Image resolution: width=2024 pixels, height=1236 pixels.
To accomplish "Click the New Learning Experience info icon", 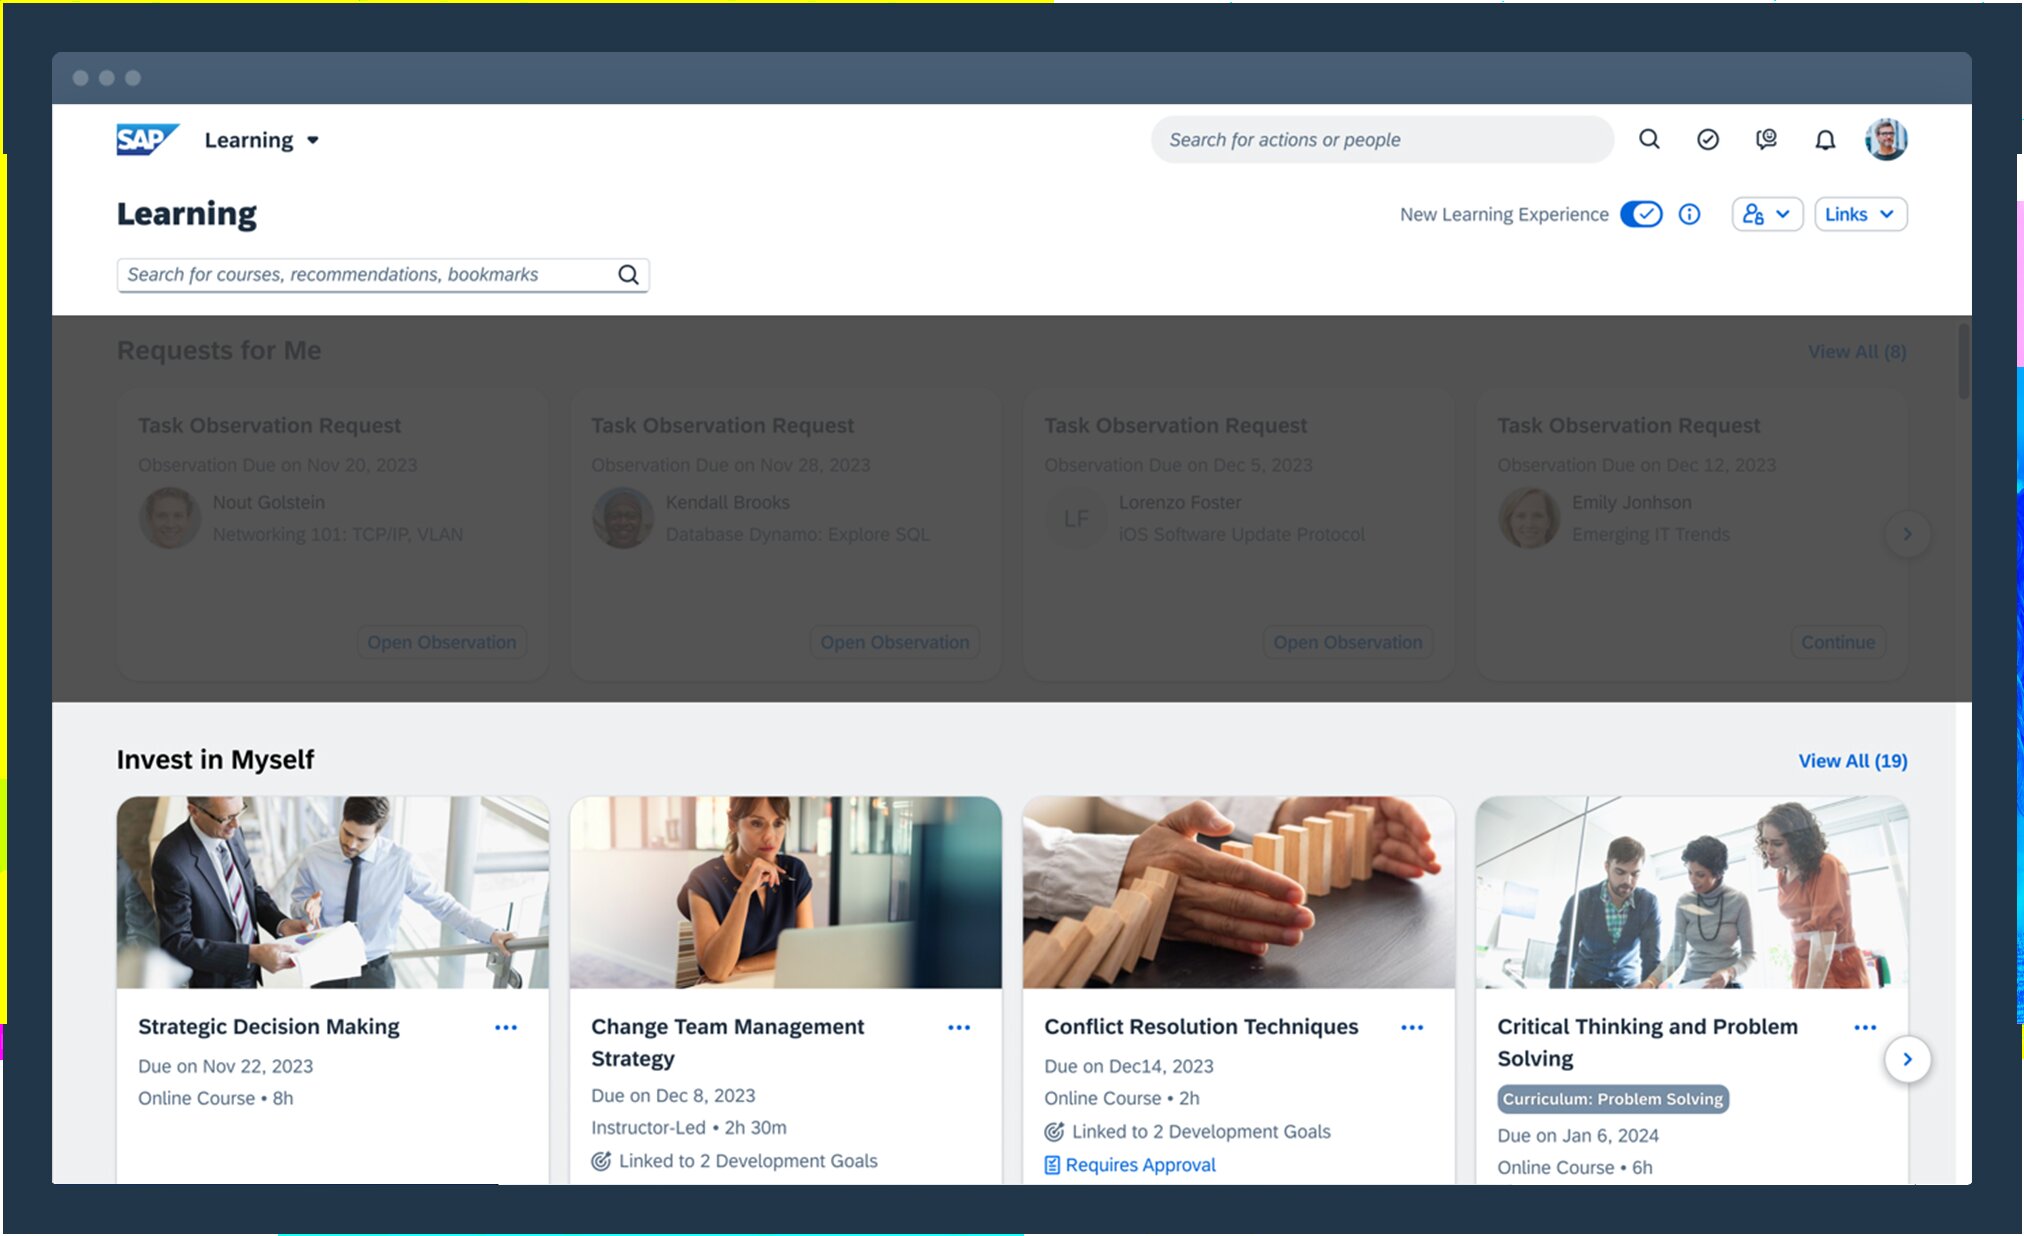I will click(x=1689, y=214).
